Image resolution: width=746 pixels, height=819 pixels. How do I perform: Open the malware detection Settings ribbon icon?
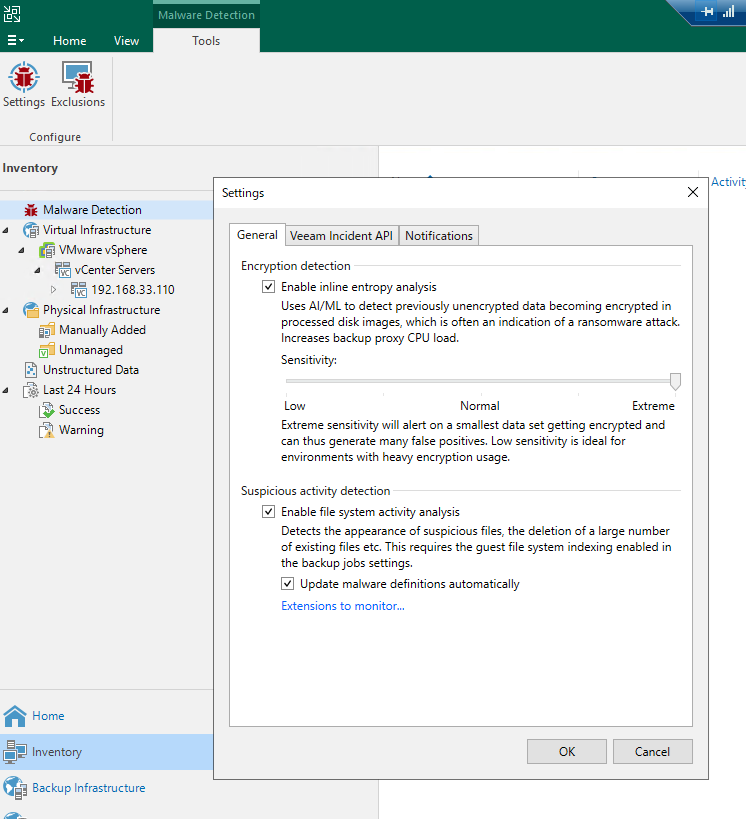click(x=24, y=85)
